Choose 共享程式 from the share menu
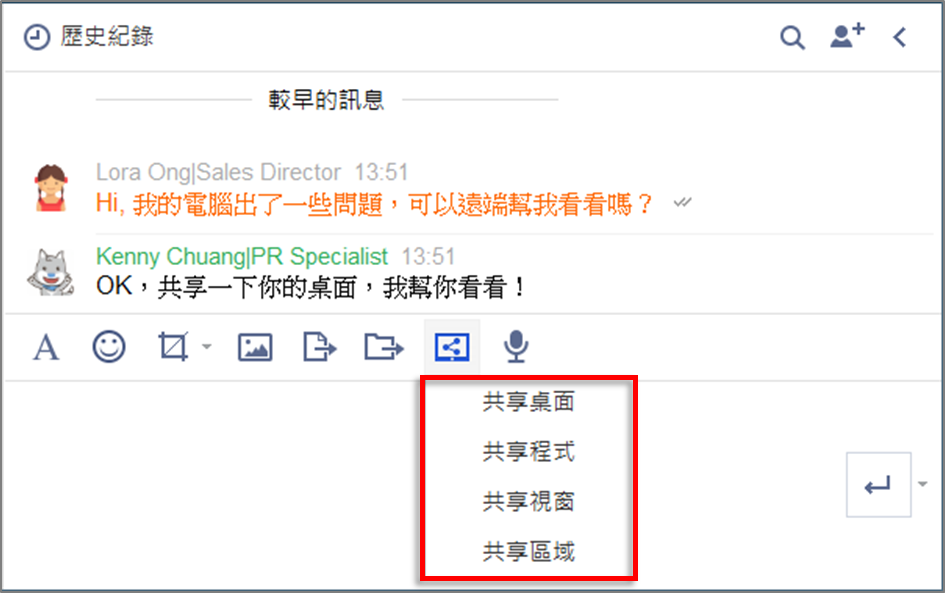 coord(529,451)
